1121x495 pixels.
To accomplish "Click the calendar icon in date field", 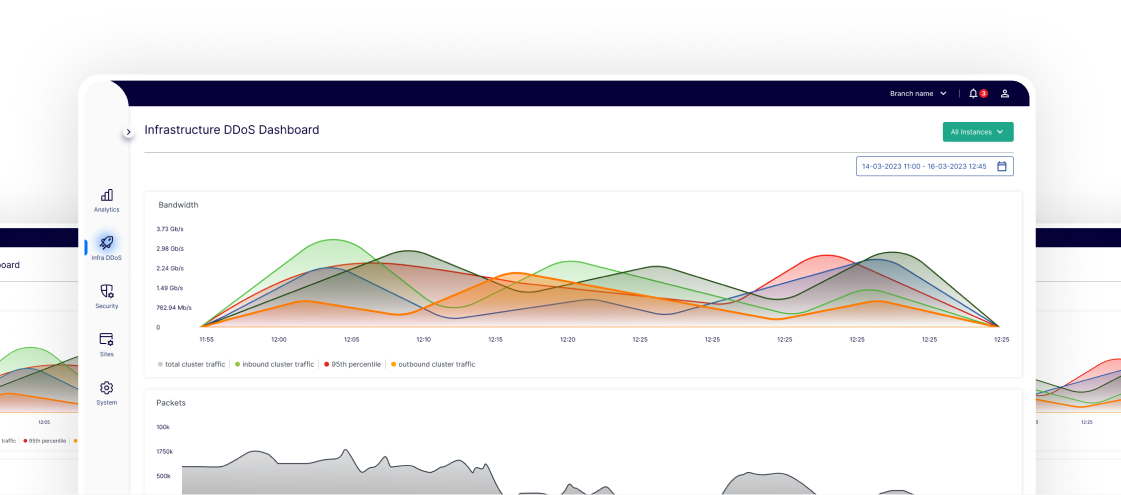I will pos(1002,167).
